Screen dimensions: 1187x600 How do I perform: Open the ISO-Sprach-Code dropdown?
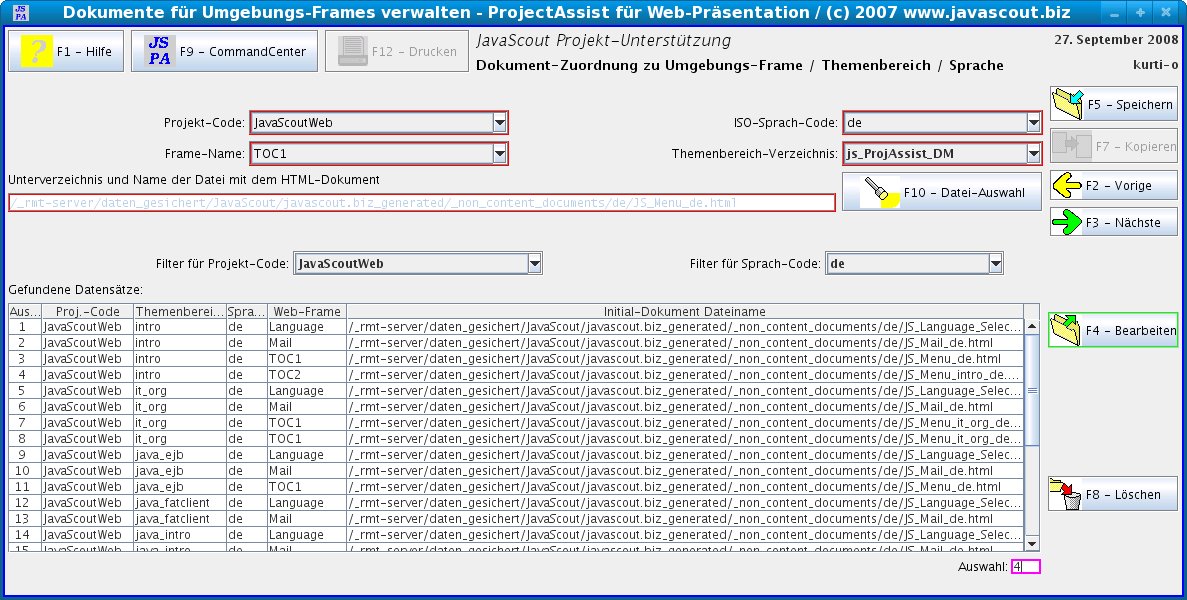[1033, 123]
